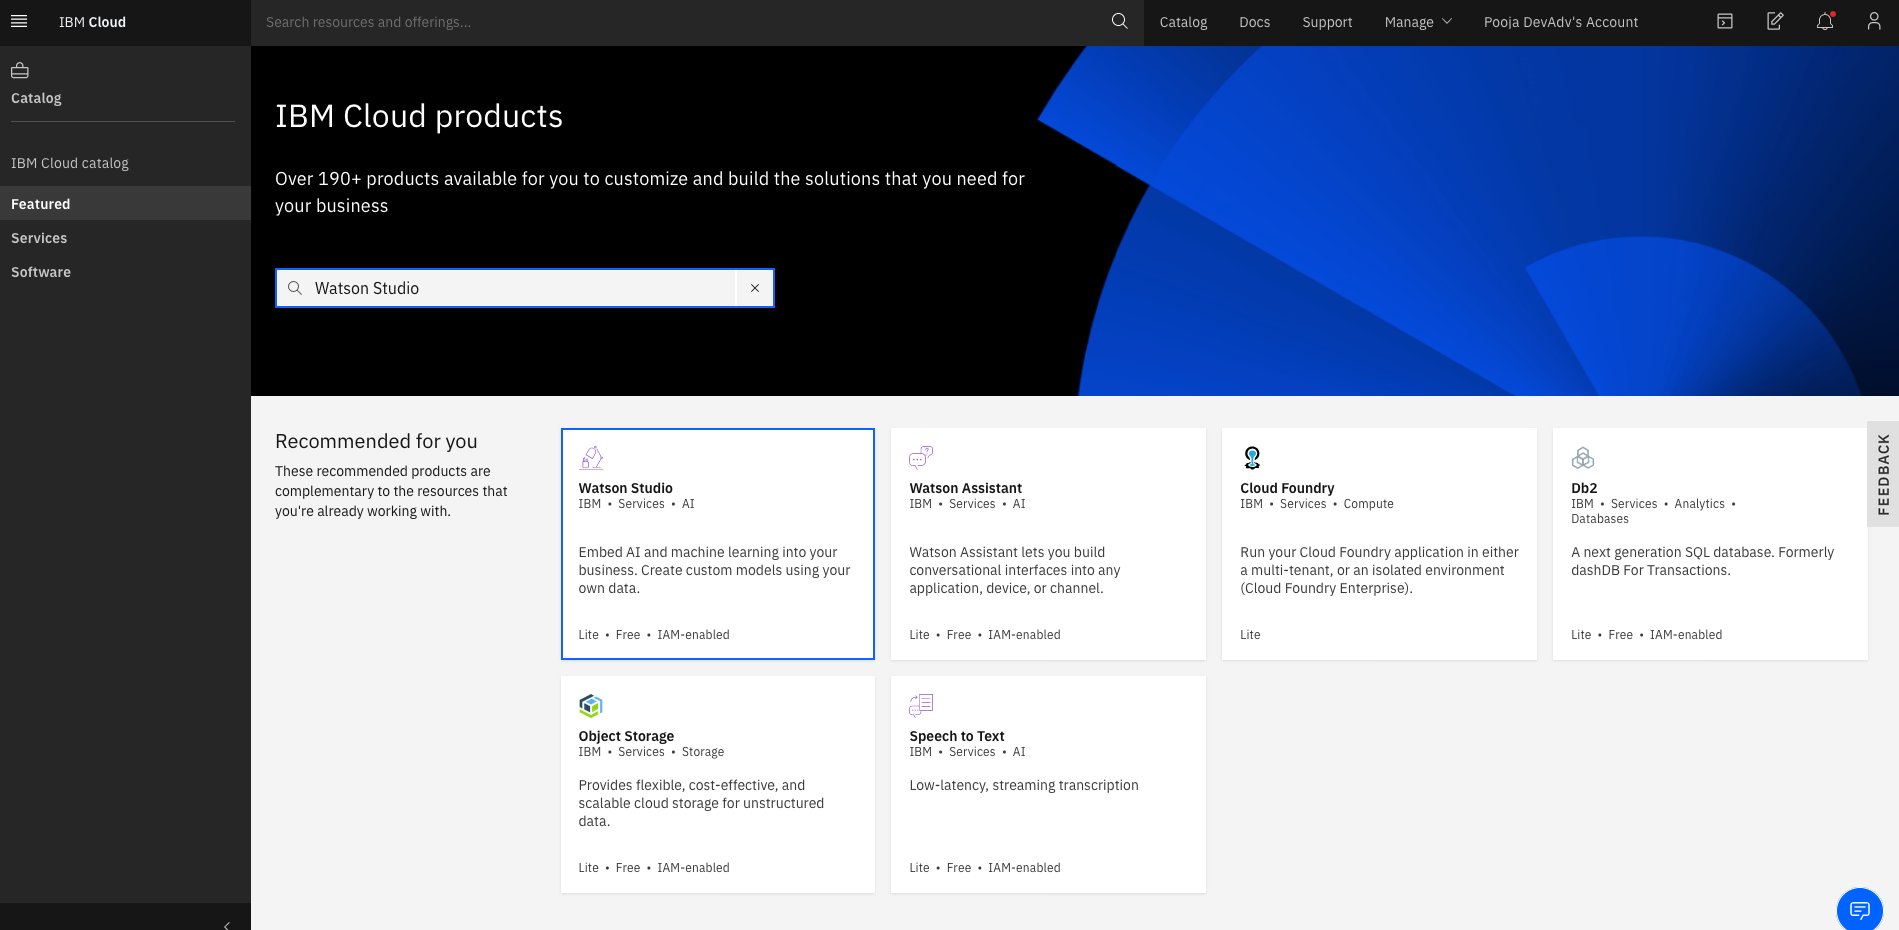Open the IBM Cloud Shell icon

pos(1725,21)
